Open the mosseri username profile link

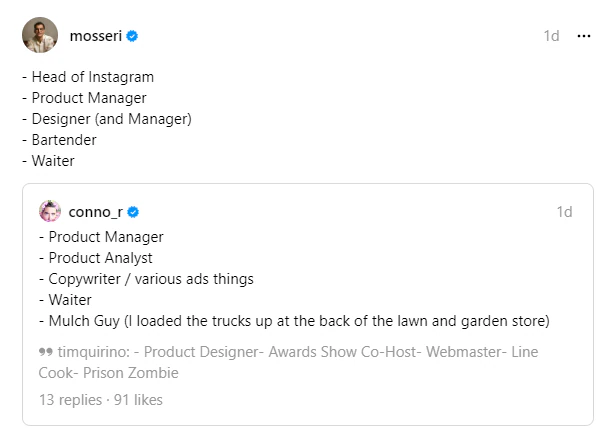point(95,36)
